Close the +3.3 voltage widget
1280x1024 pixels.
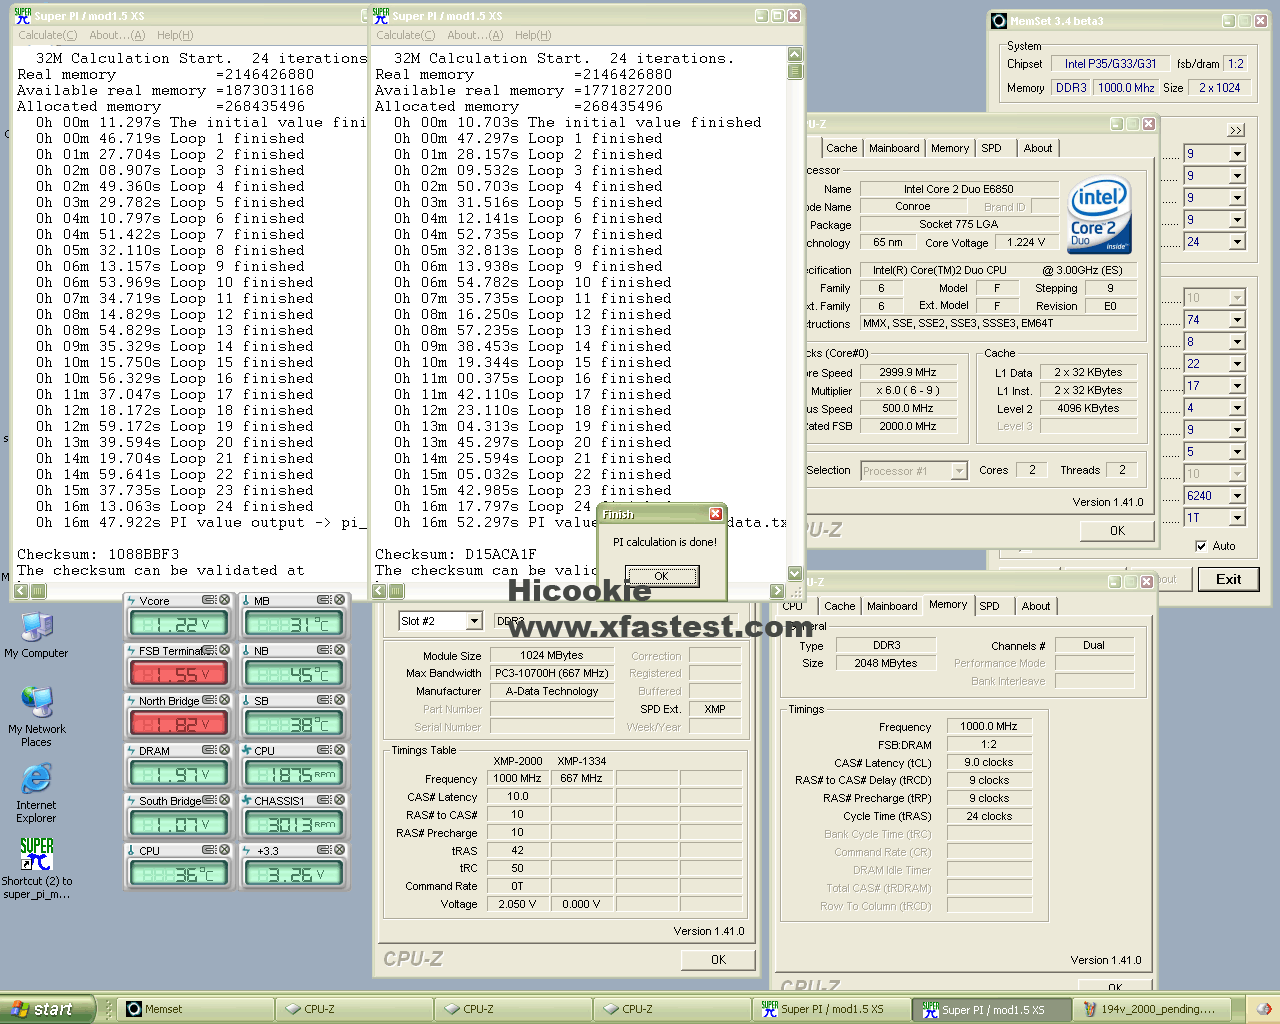click(339, 850)
